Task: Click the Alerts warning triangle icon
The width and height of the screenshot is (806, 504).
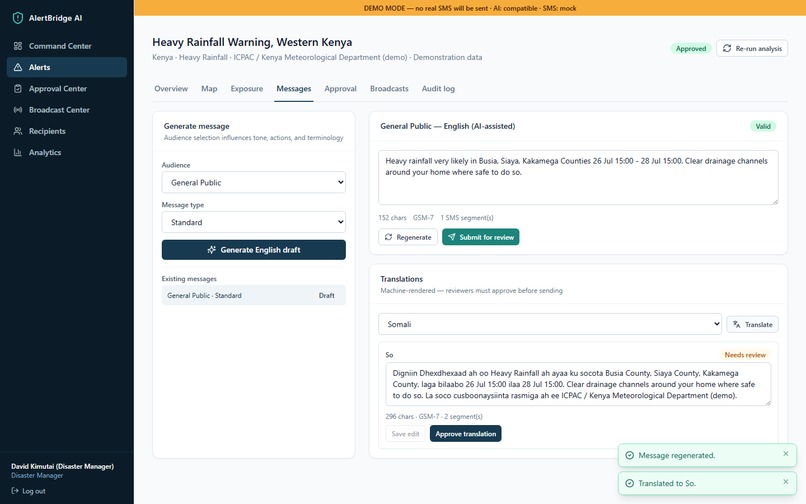Action: [x=18, y=67]
